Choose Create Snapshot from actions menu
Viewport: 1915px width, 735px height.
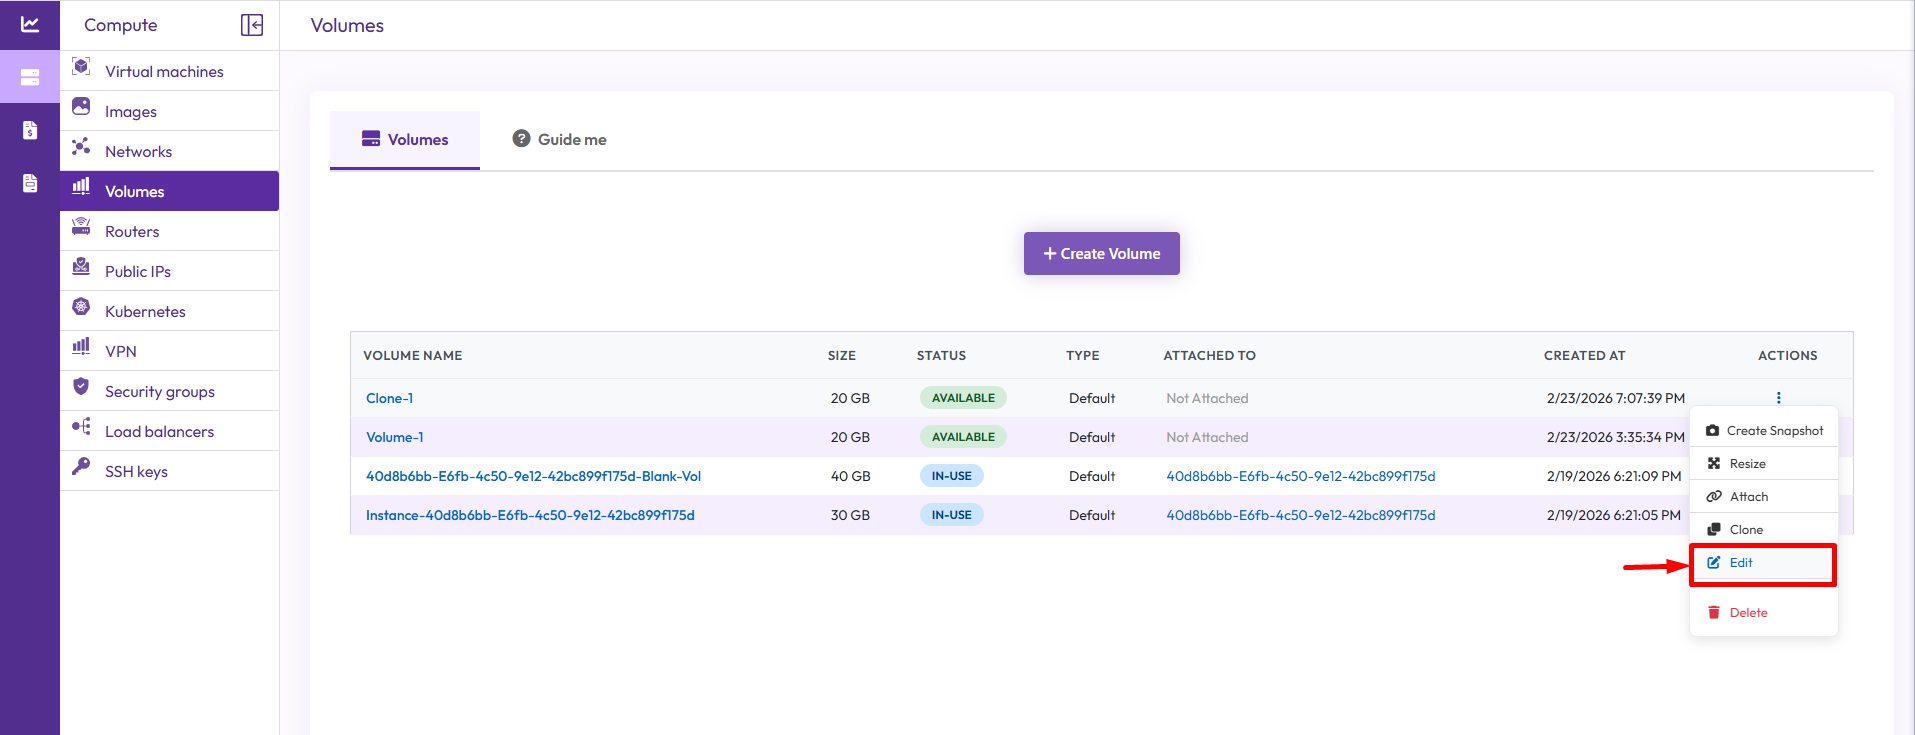pyautogui.click(x=1764, y=431)
